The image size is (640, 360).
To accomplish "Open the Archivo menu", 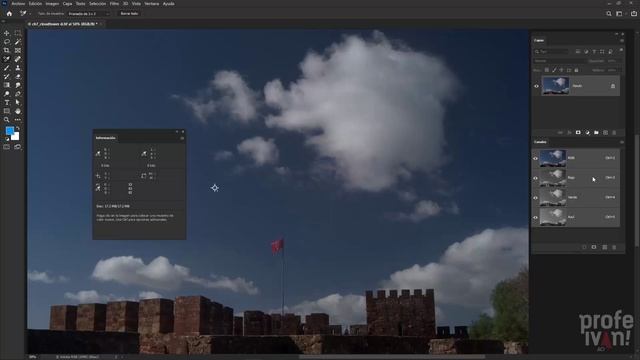I will click(x=18, y=4).
